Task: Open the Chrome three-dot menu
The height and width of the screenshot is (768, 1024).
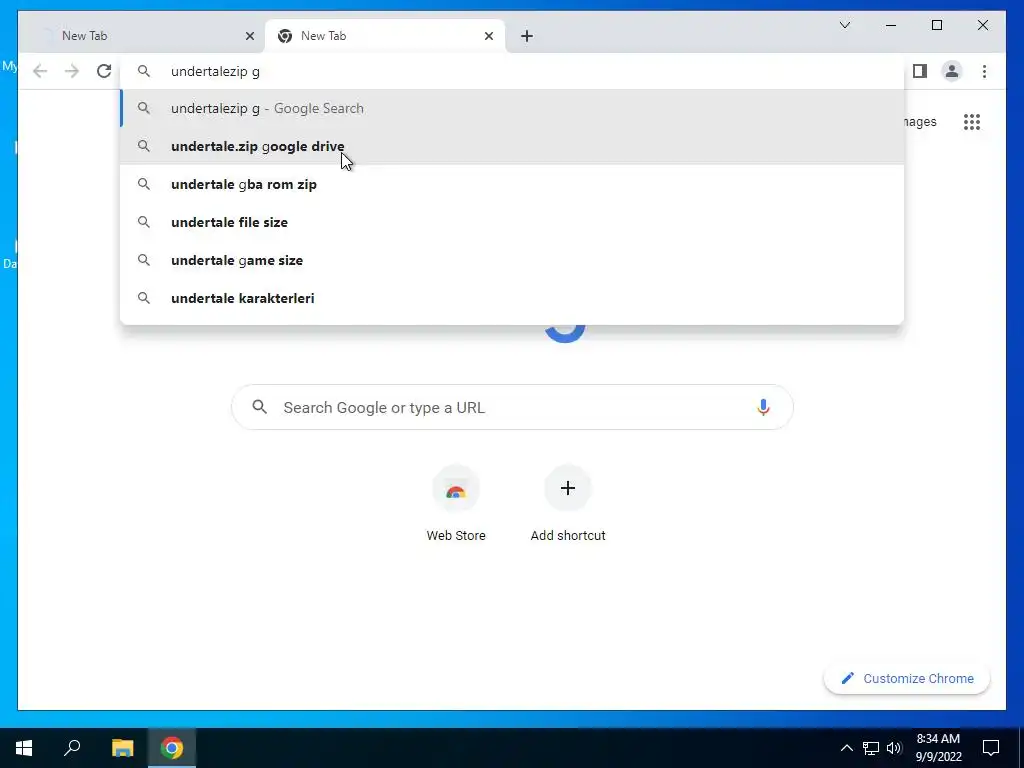Action: 984,71
